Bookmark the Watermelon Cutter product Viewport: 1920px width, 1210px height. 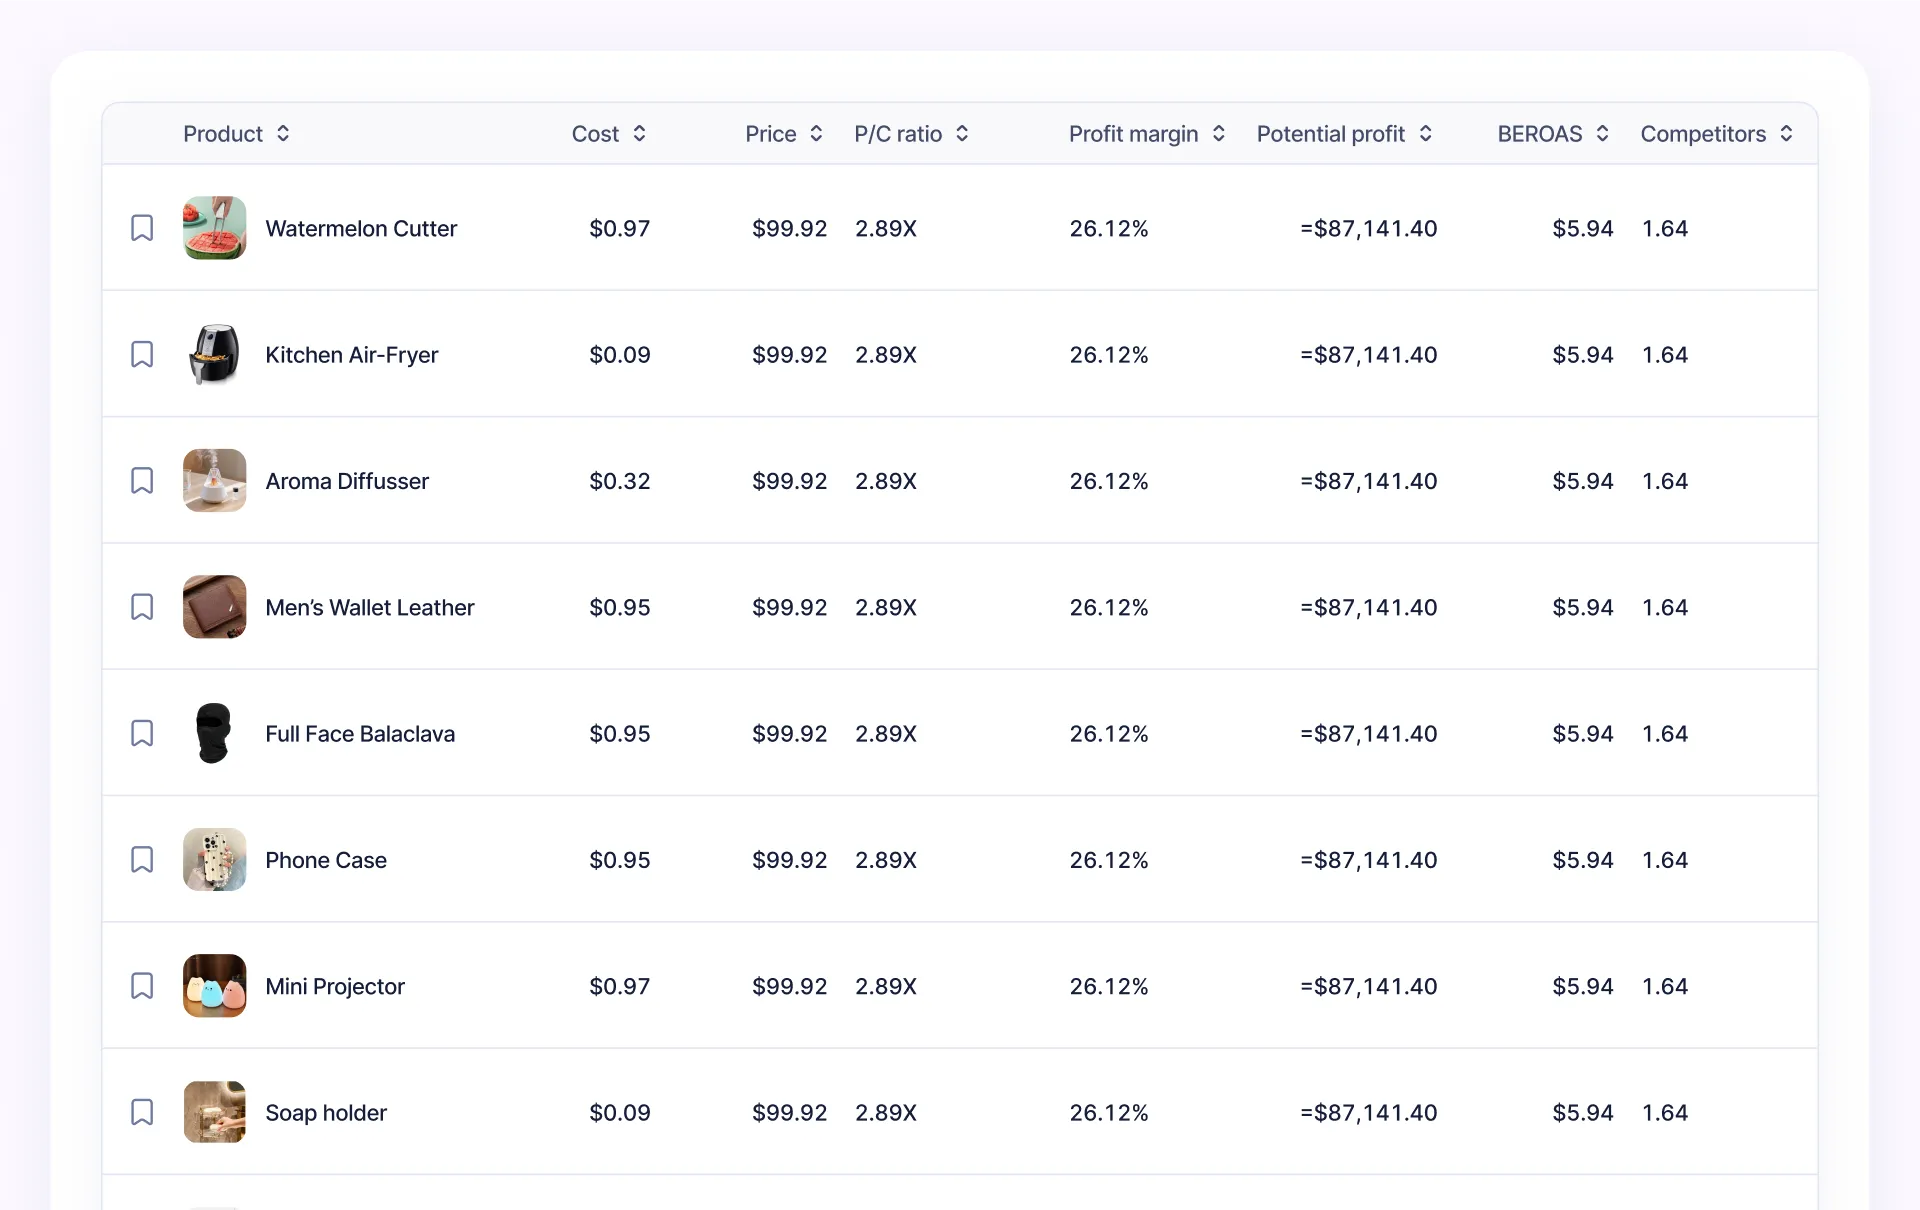[x=142, y=228]
